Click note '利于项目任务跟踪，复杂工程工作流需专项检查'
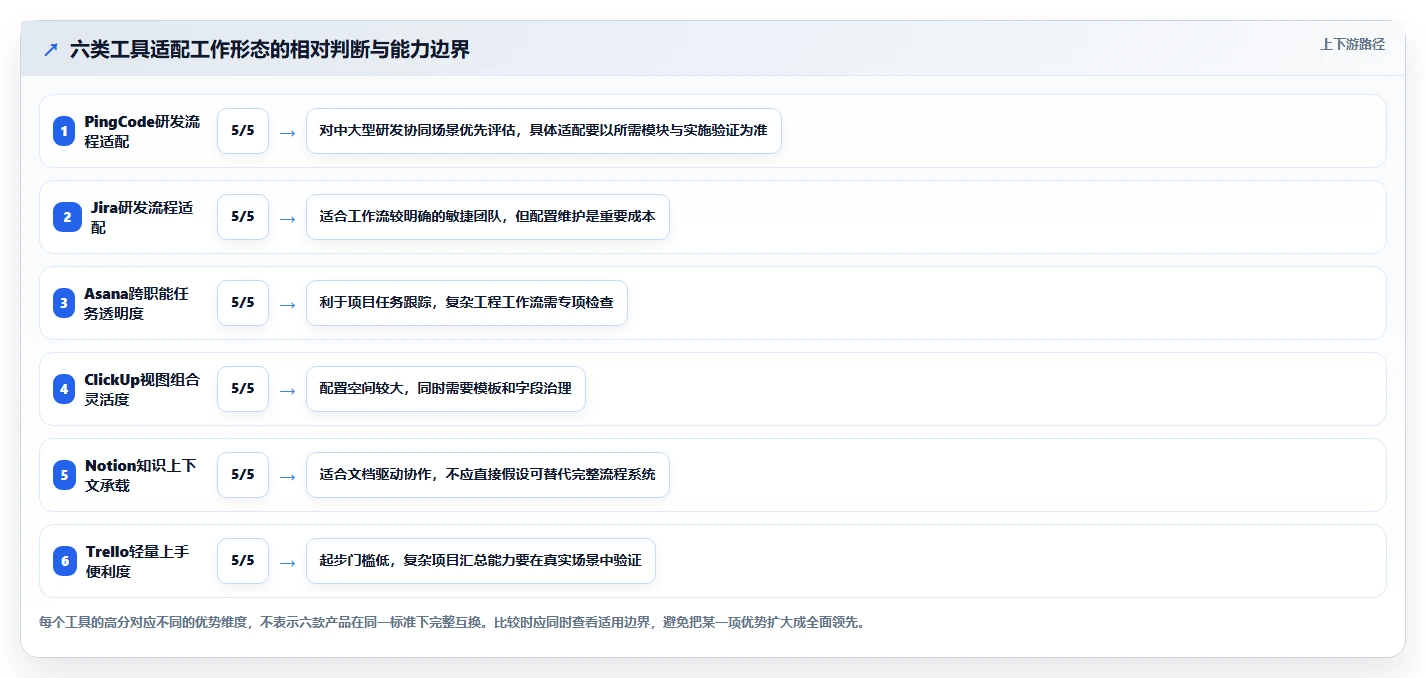 467,303
